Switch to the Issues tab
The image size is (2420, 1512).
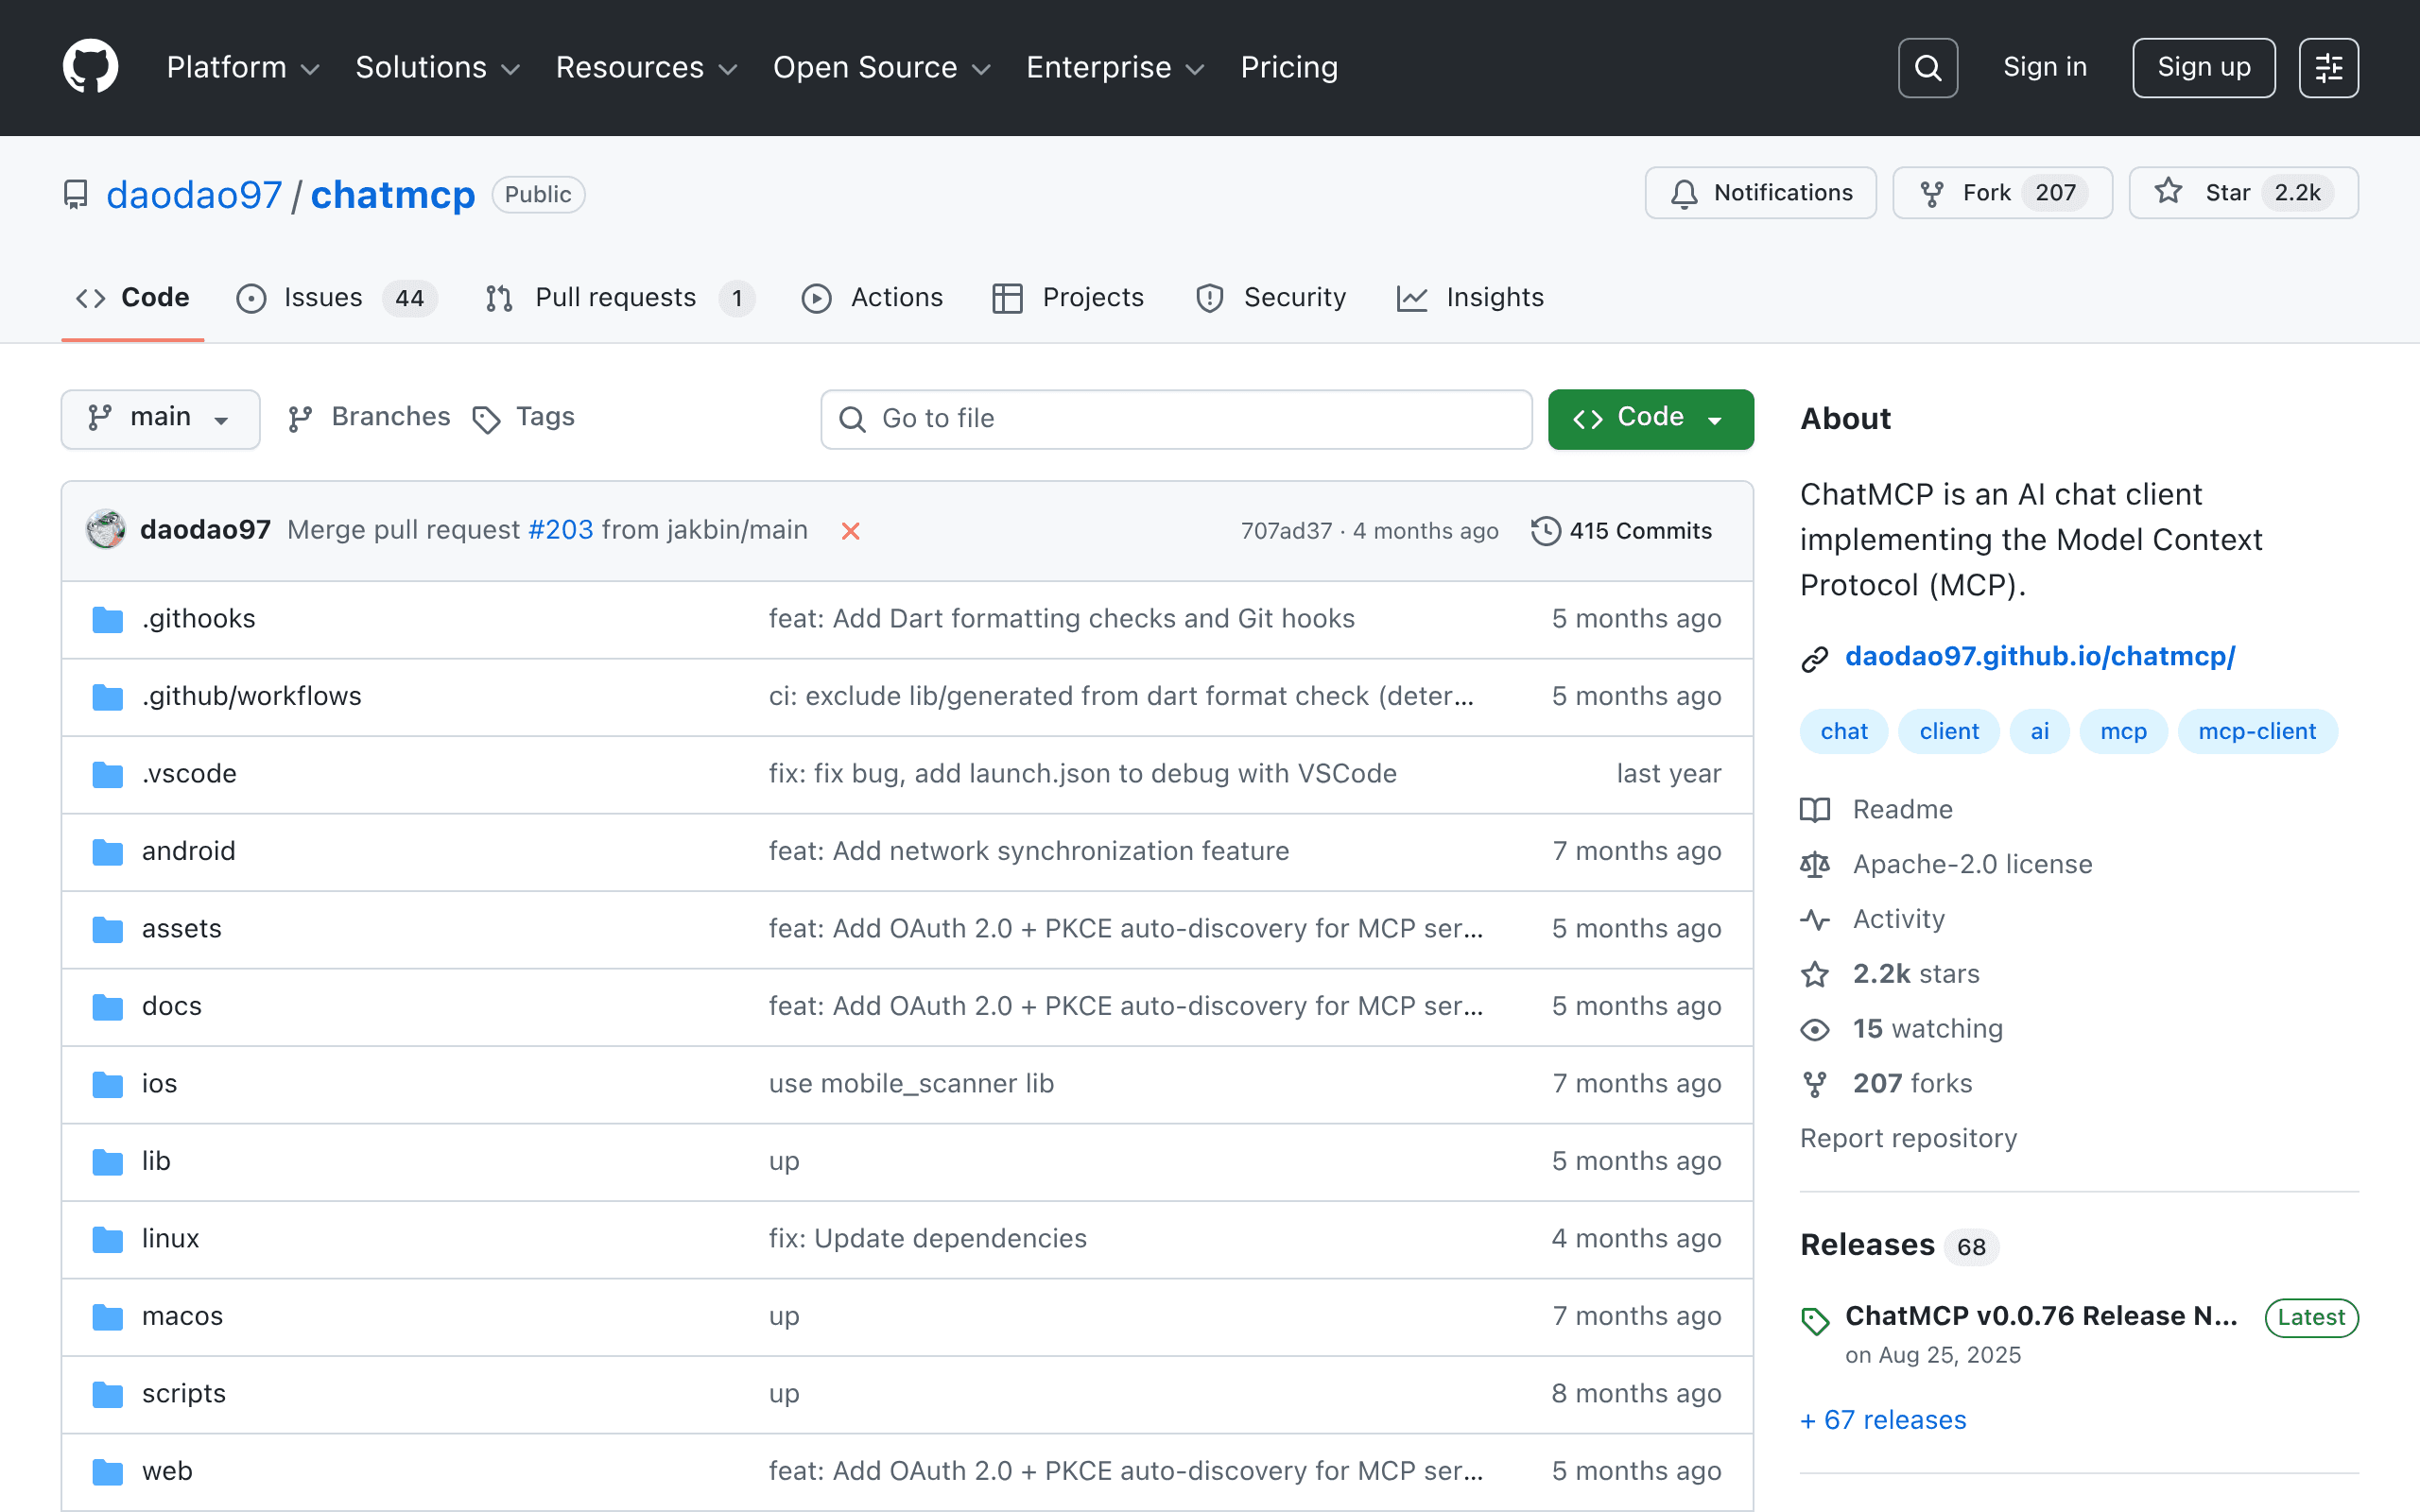pos(337,298)
